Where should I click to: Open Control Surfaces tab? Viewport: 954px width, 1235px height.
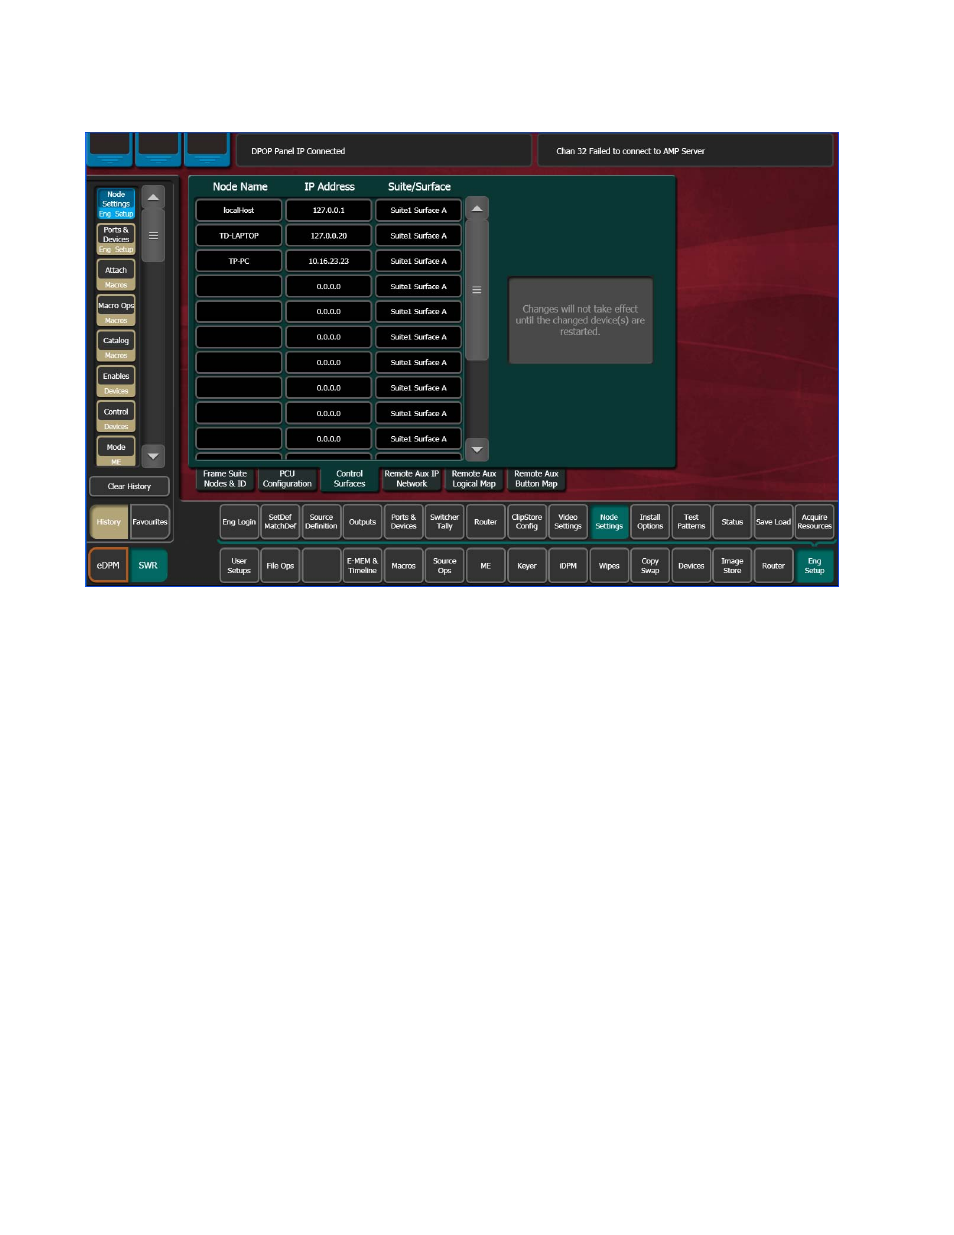[x=349, y=479]
